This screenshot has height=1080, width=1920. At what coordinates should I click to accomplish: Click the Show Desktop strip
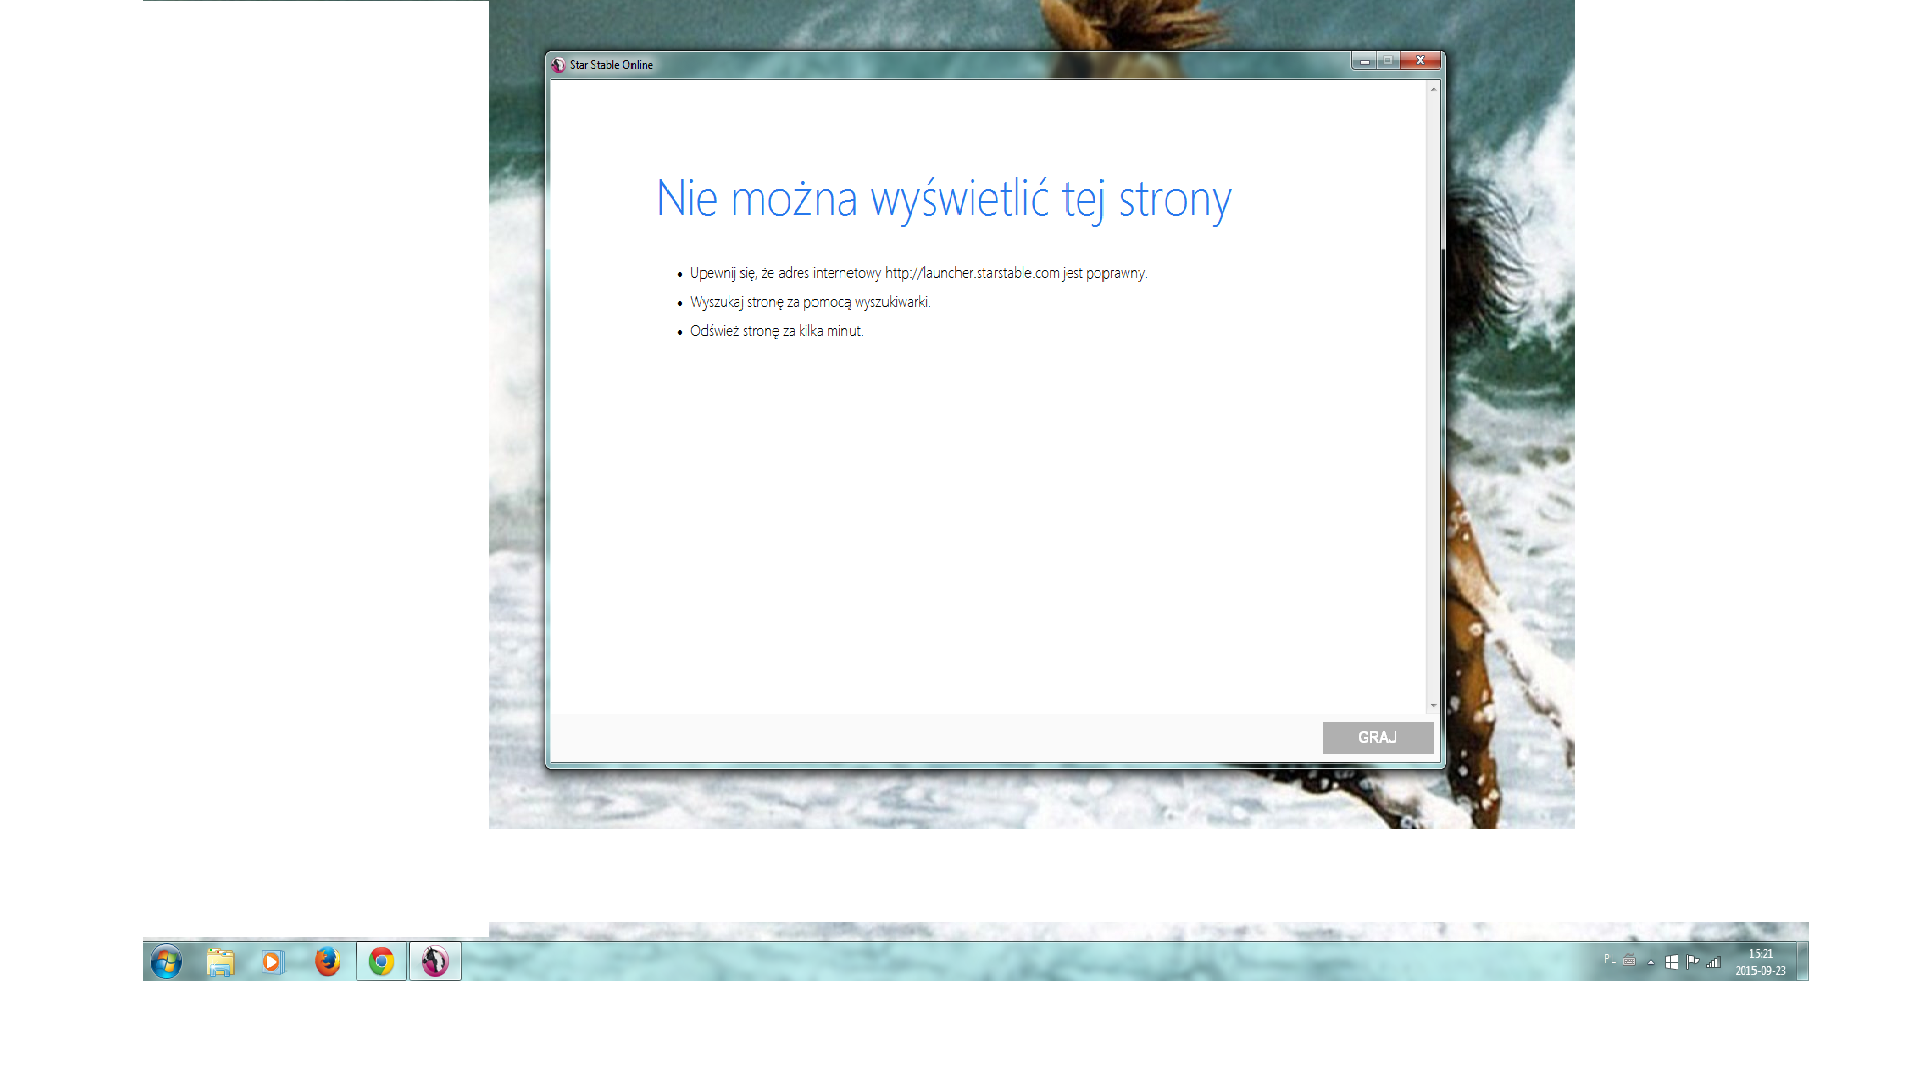click(1803, 962)
